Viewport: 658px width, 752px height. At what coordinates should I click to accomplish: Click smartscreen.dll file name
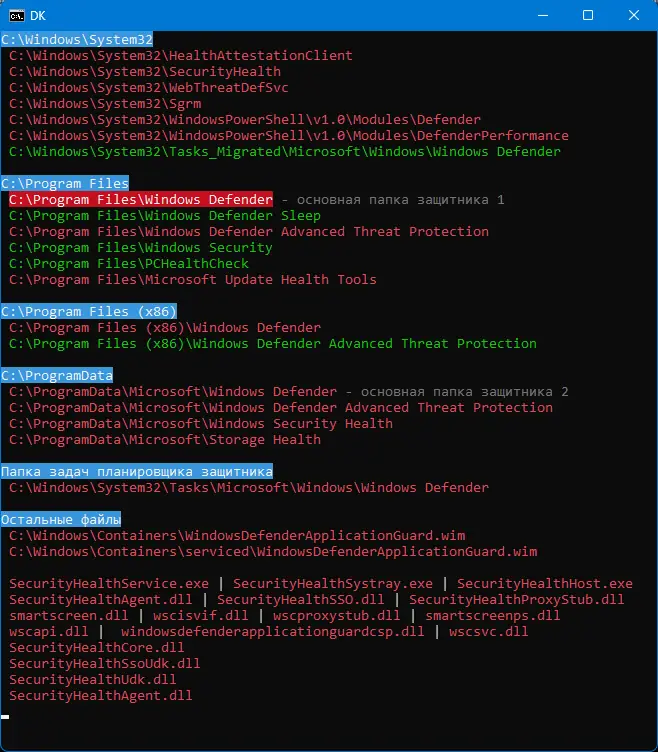pos(69,616)
